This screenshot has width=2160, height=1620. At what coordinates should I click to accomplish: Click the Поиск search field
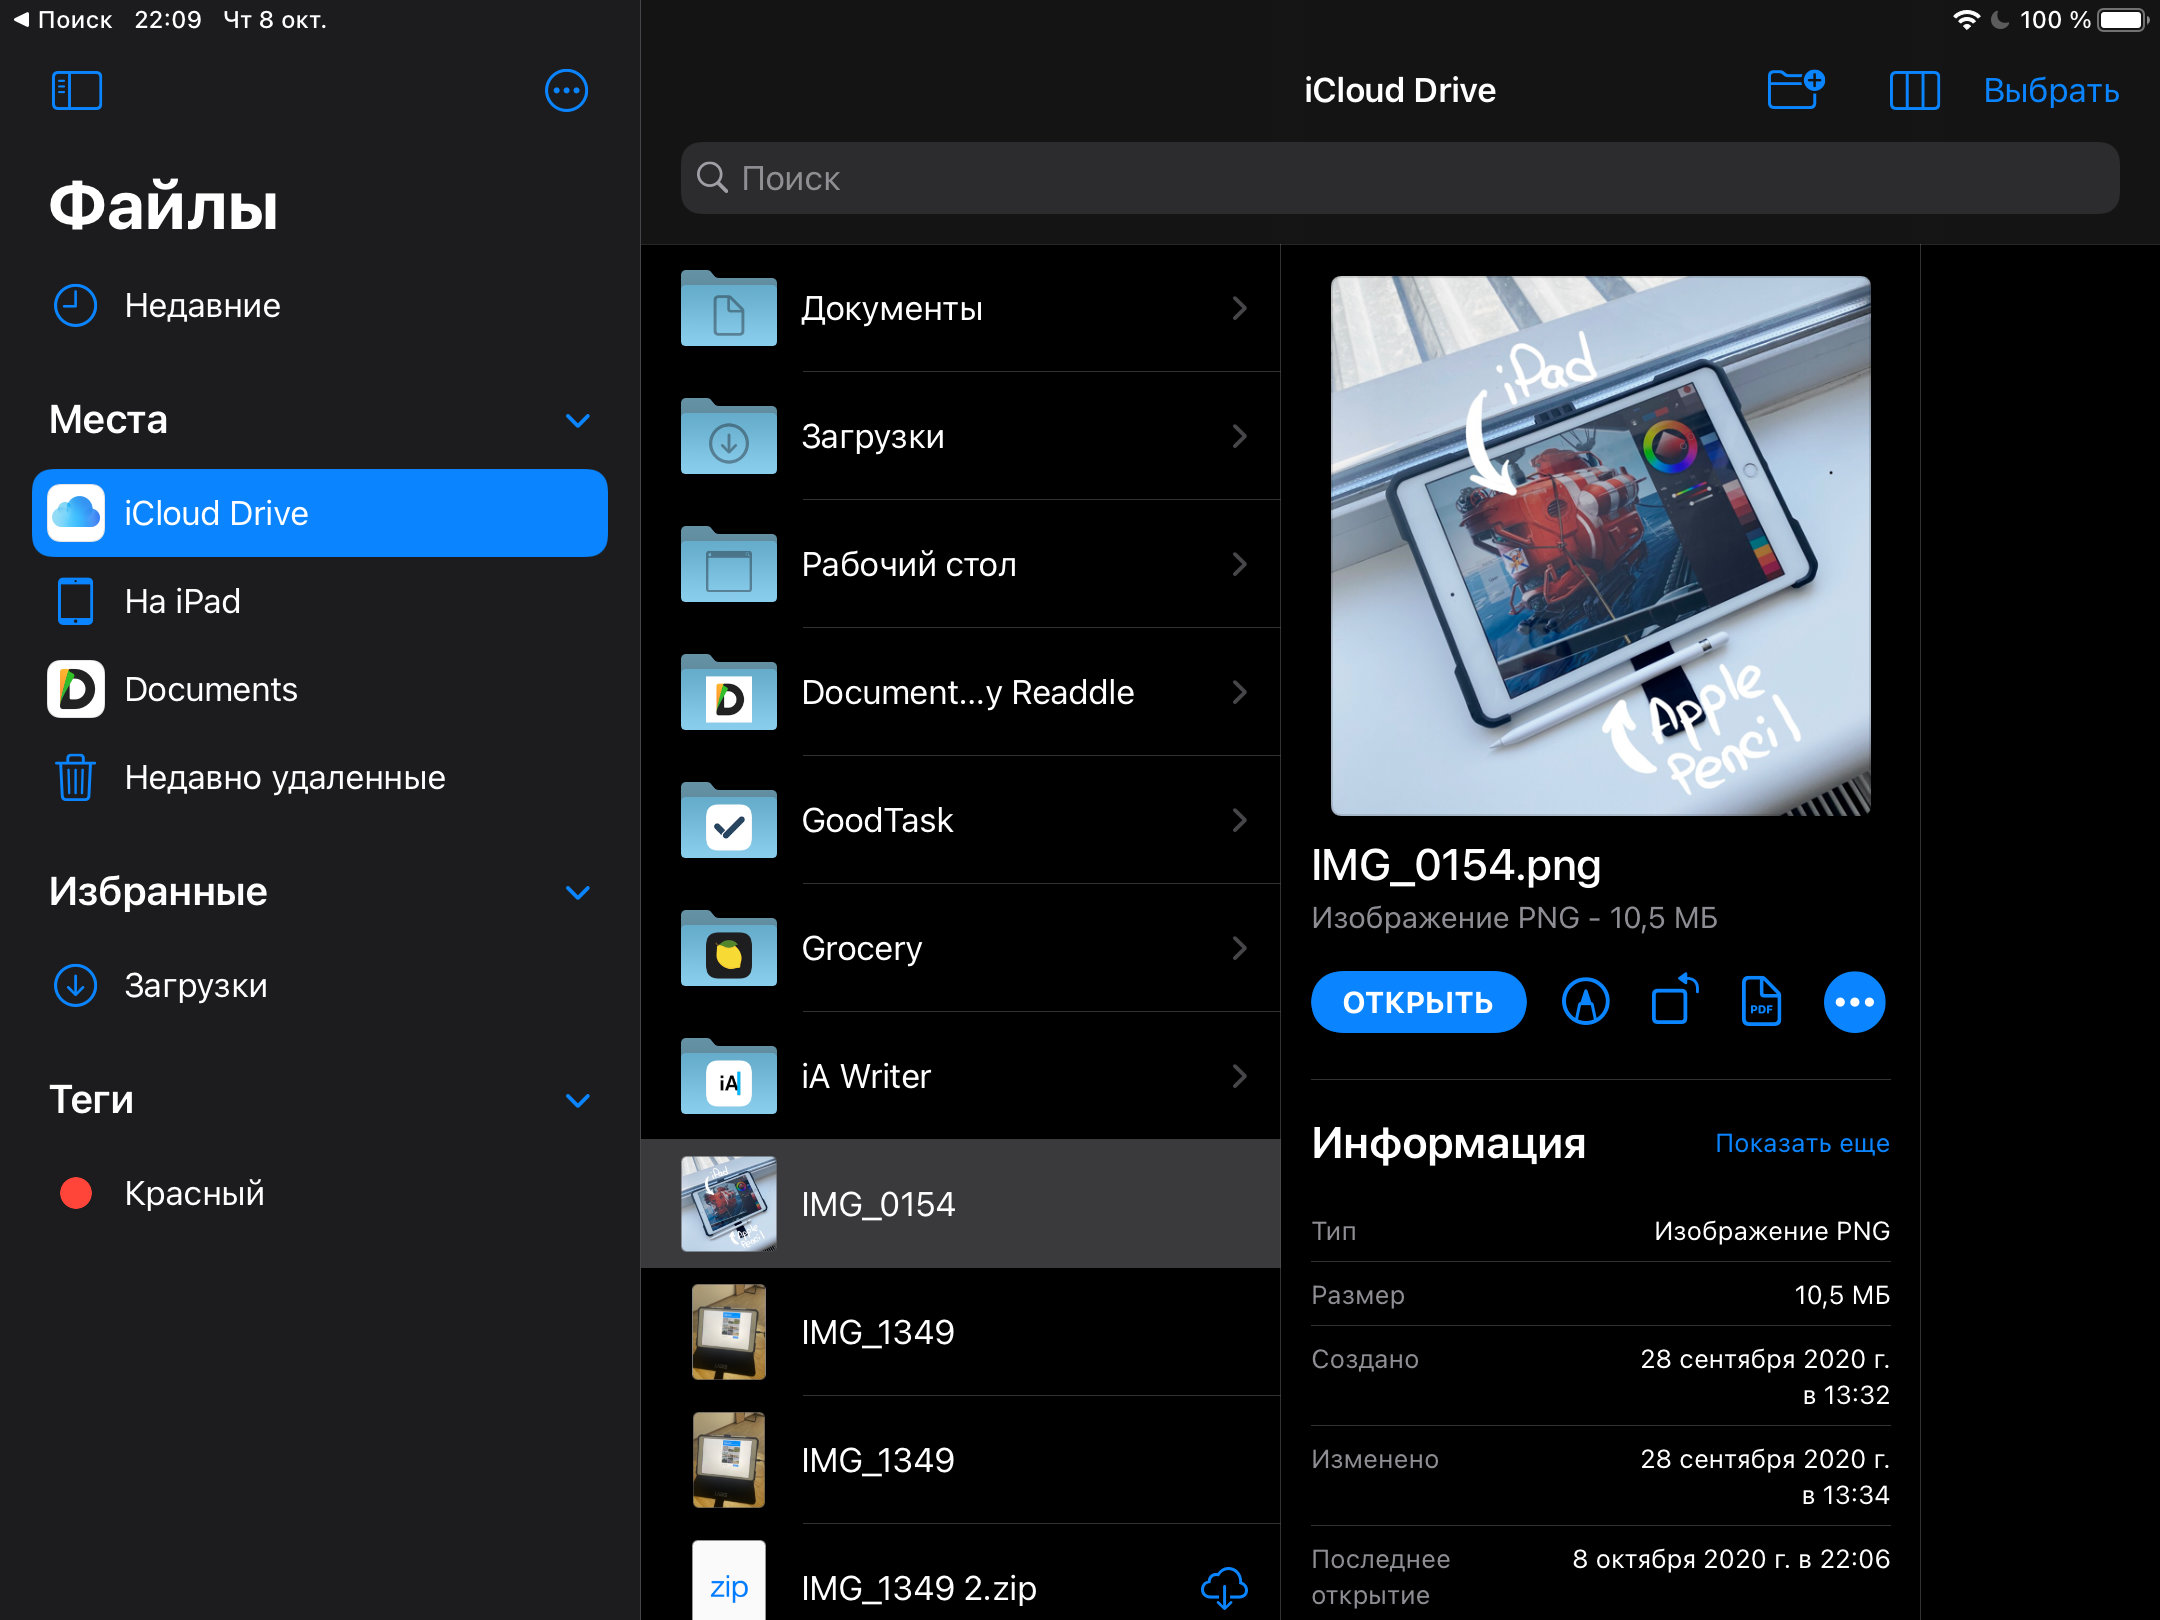(x=1400, y=178)
